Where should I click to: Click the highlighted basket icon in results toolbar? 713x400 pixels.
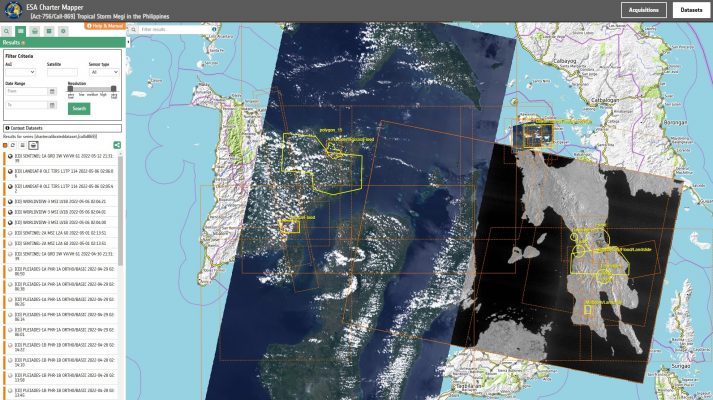coord(33,145)
